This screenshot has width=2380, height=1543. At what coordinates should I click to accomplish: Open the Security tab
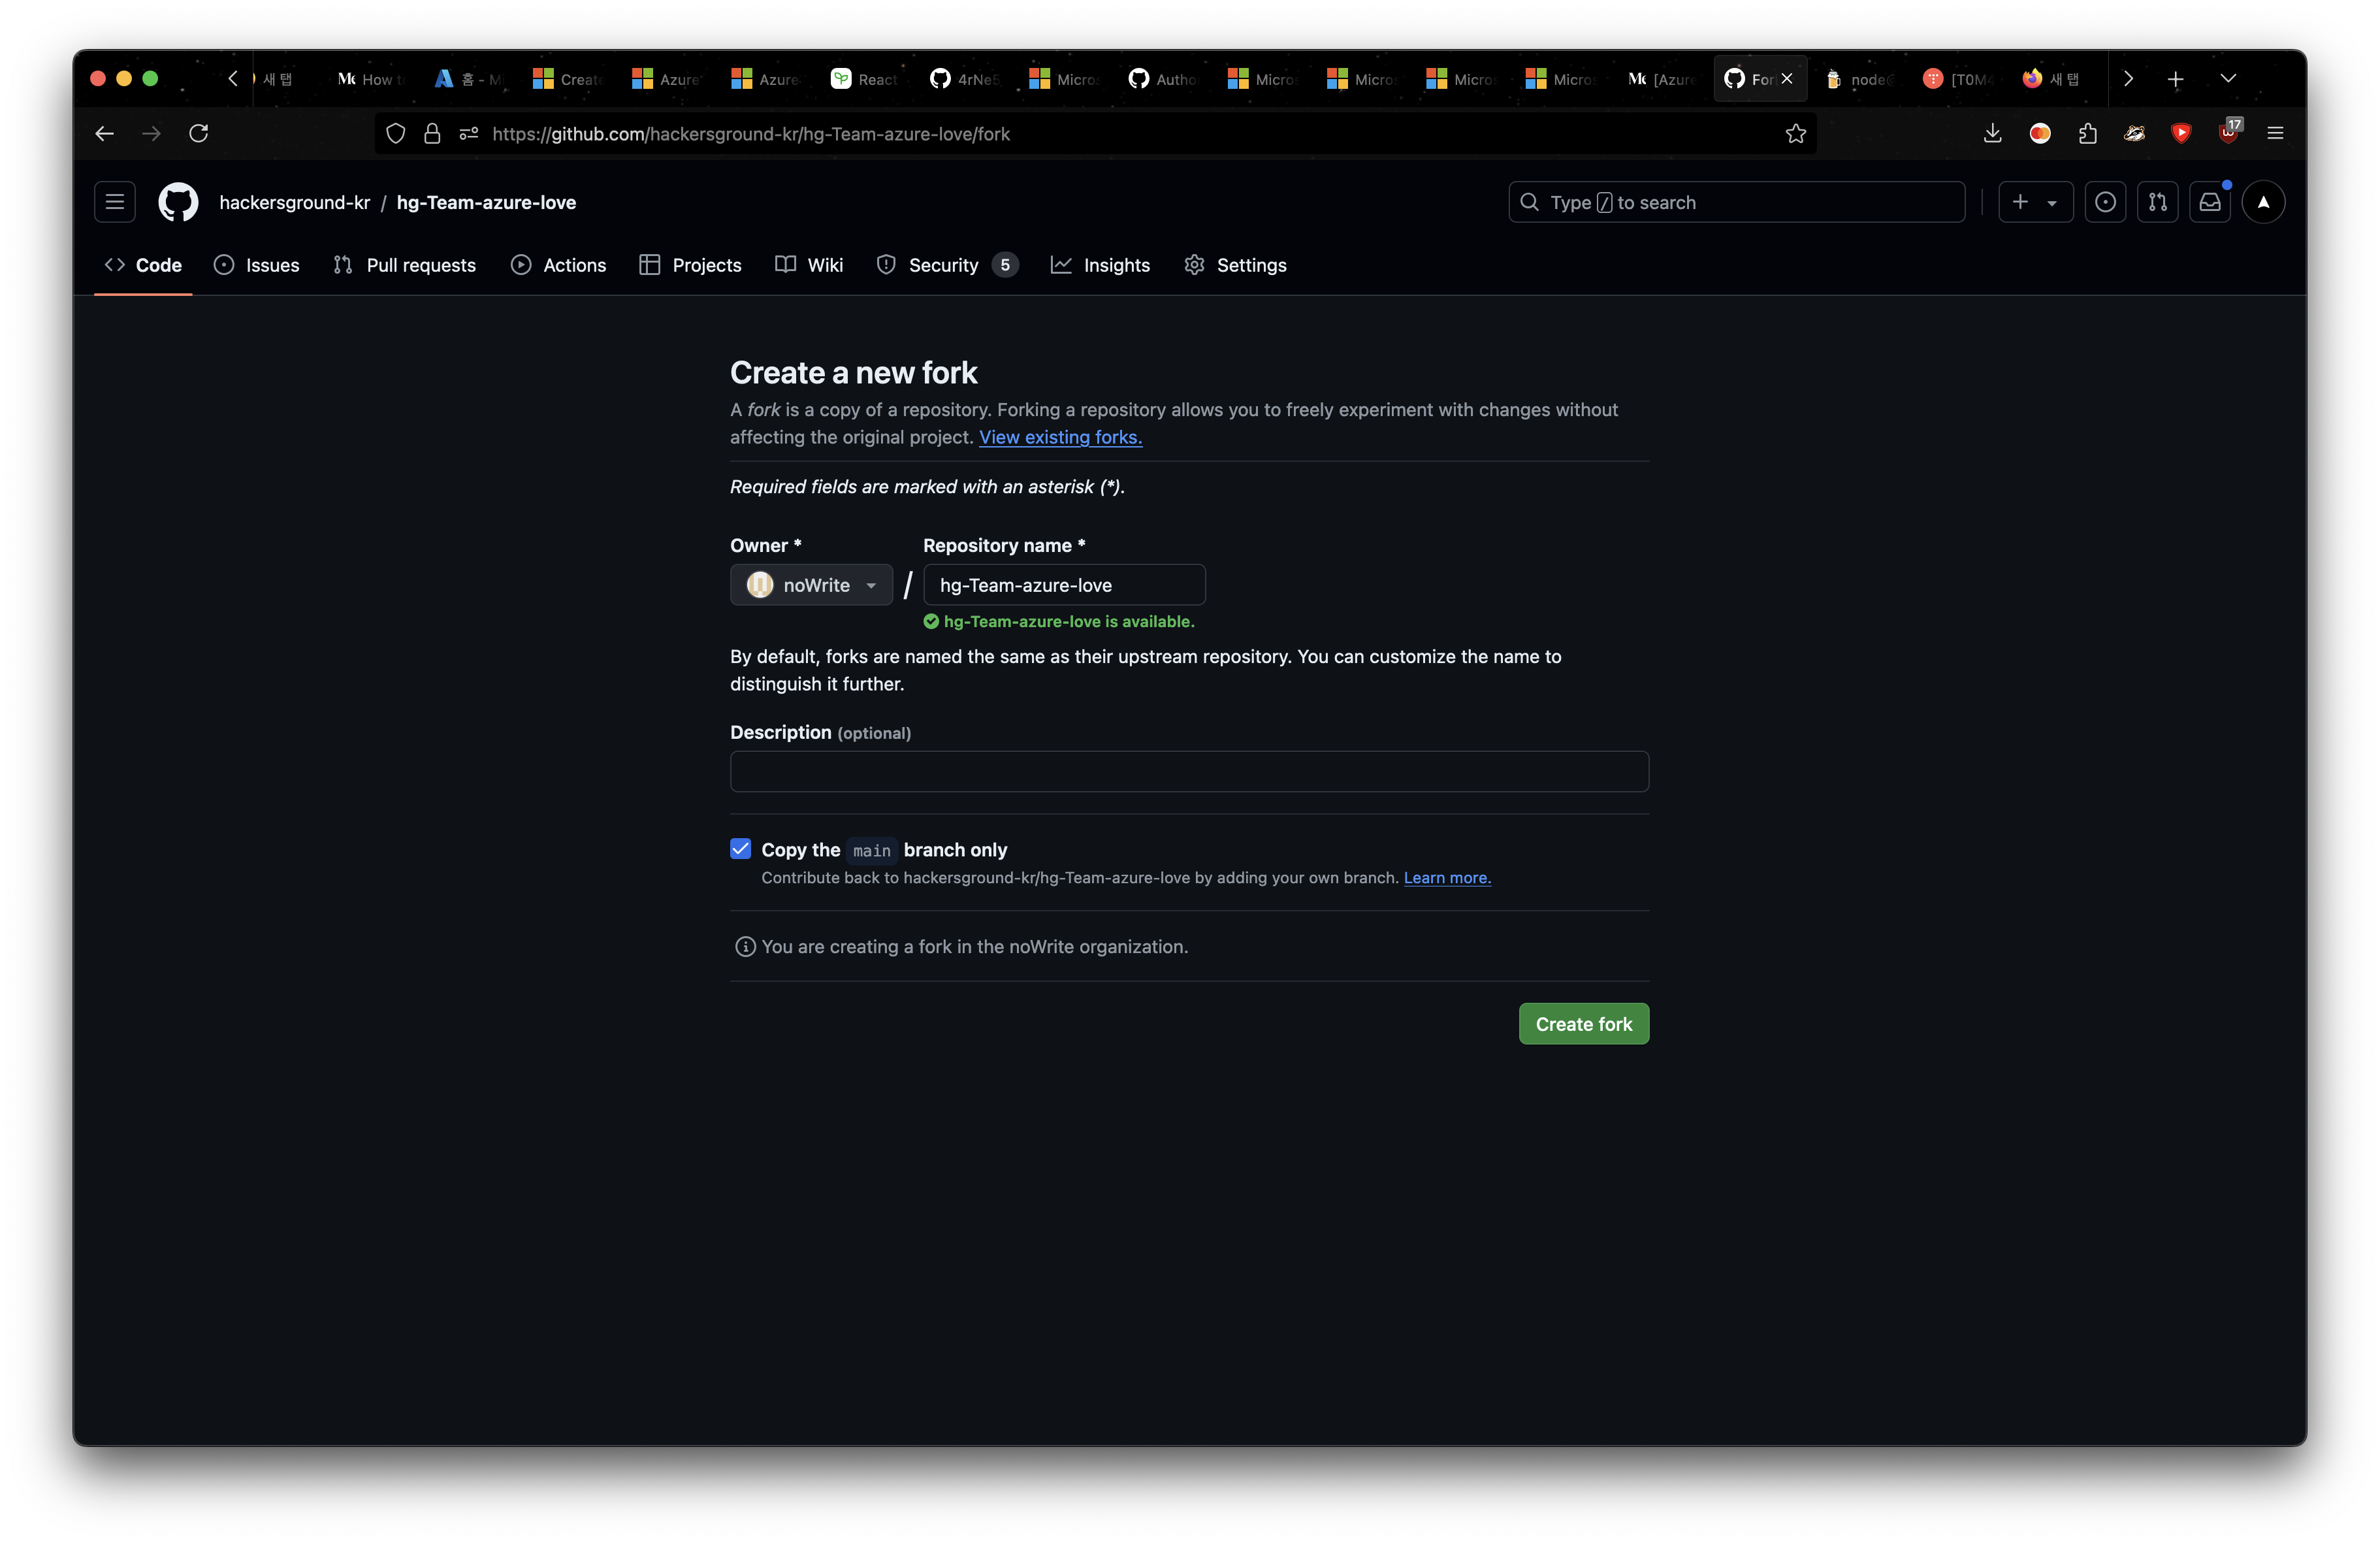(x=943, y=265)
